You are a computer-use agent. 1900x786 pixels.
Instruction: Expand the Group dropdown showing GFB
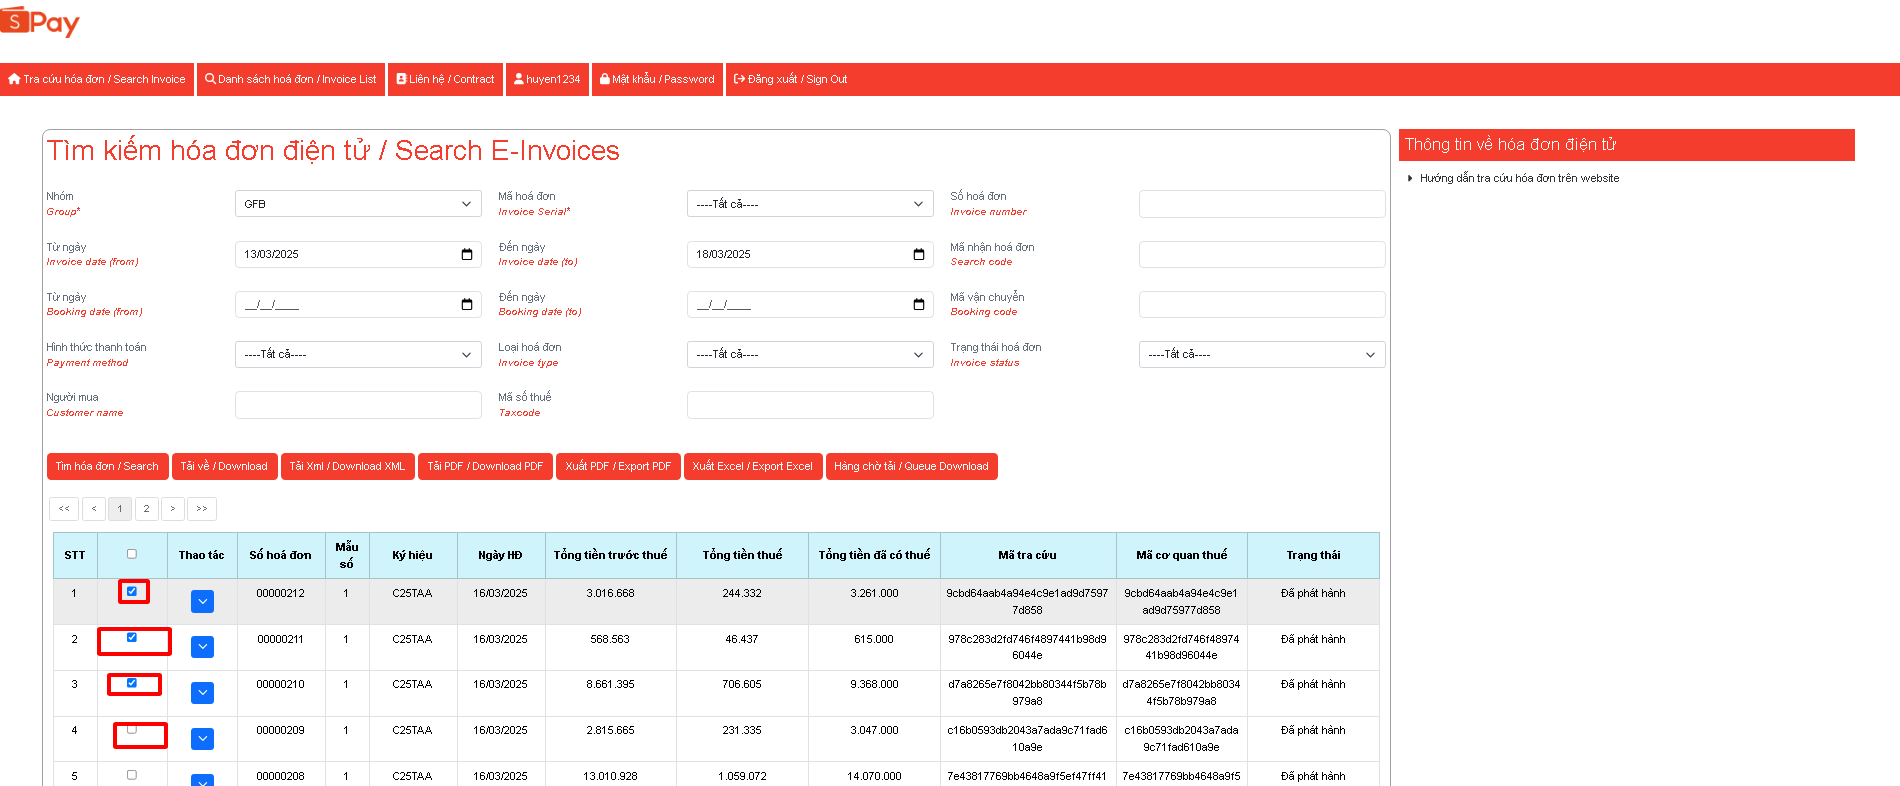(x=357, y=204)
